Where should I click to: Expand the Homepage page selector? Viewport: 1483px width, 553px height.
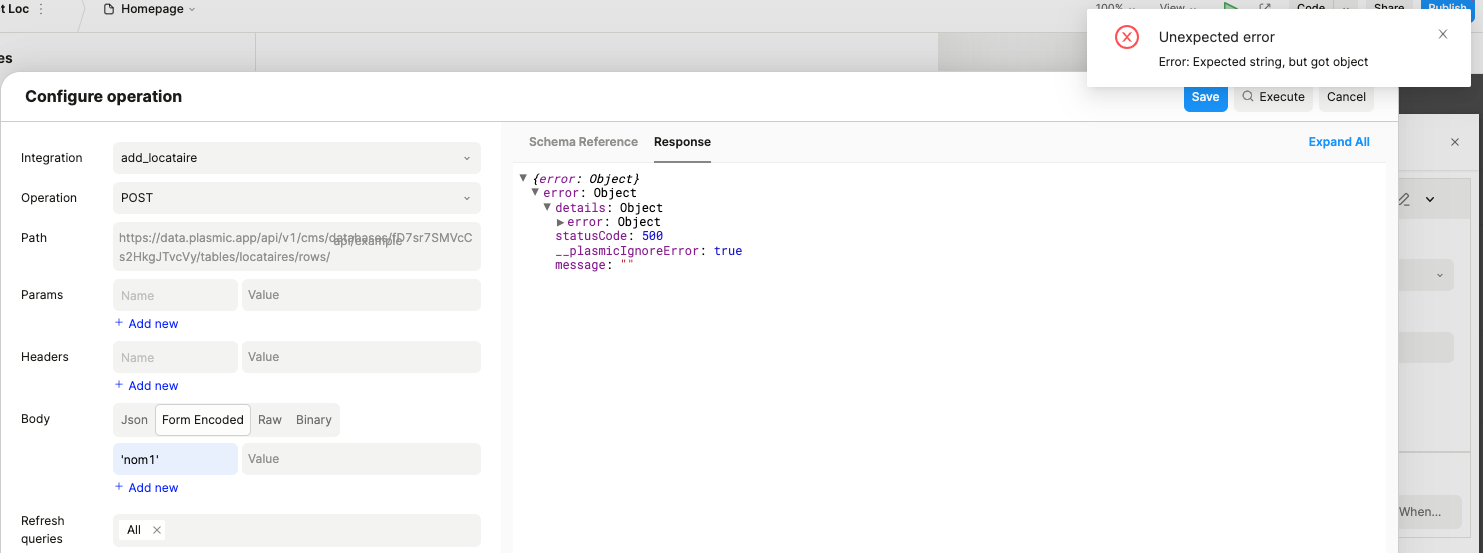point(150,9)
